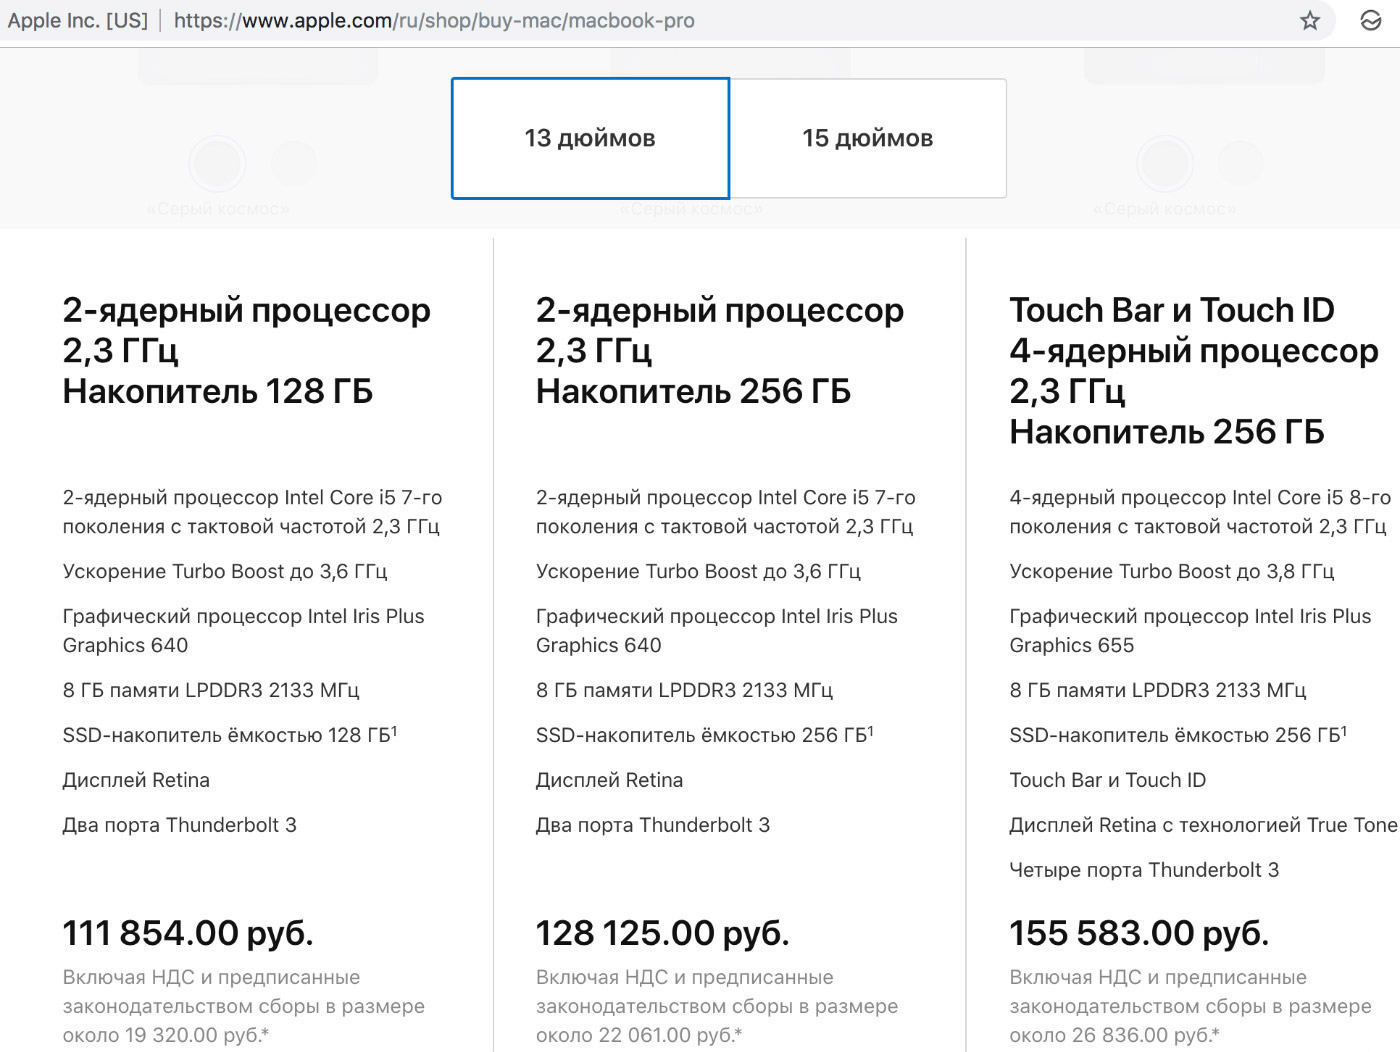Click the apple.com URL in address bar
The width and height of the screenshot is (1400, 1052).
(x=434, y=21)
